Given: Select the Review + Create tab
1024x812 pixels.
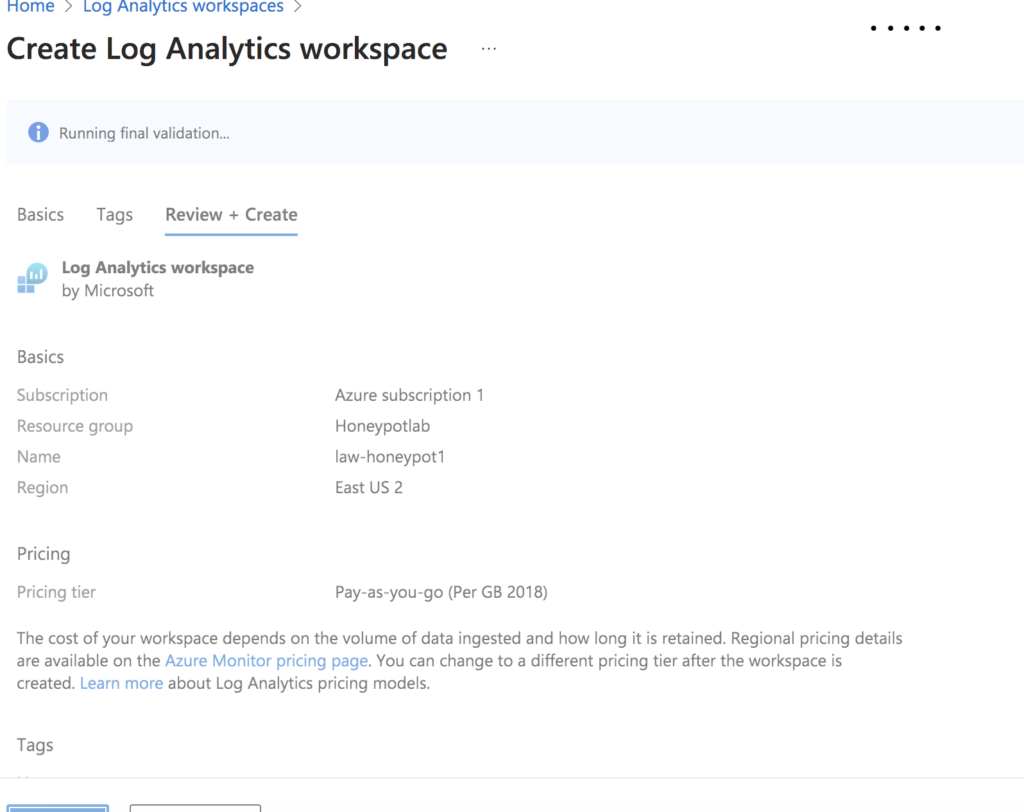Looking at the screenshot, I should pos(231,214).
